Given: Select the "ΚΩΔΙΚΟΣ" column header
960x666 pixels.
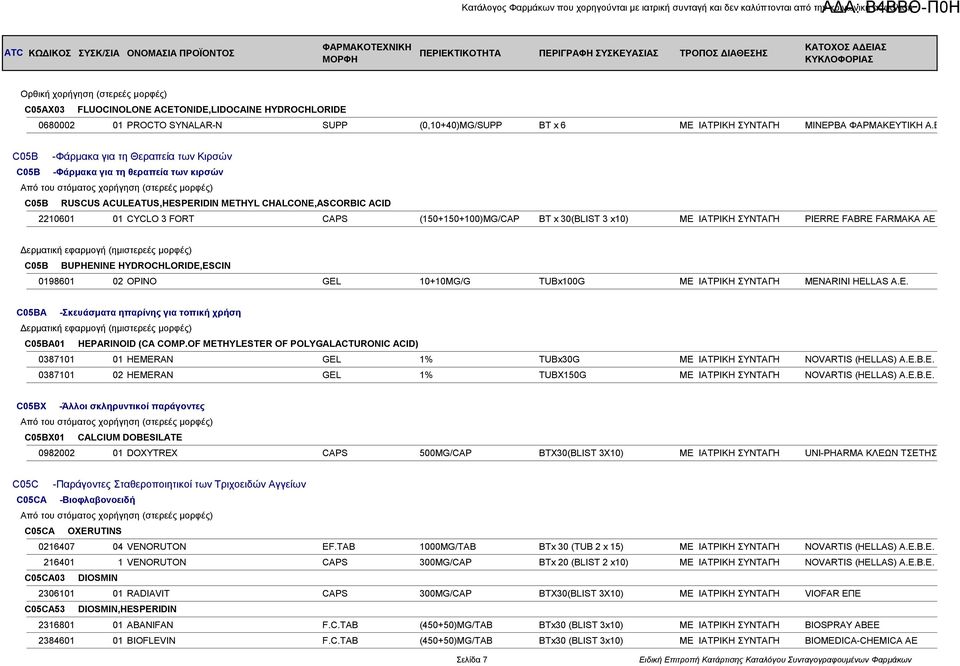Looking at the screenshot, I should (x=50, y=53).
